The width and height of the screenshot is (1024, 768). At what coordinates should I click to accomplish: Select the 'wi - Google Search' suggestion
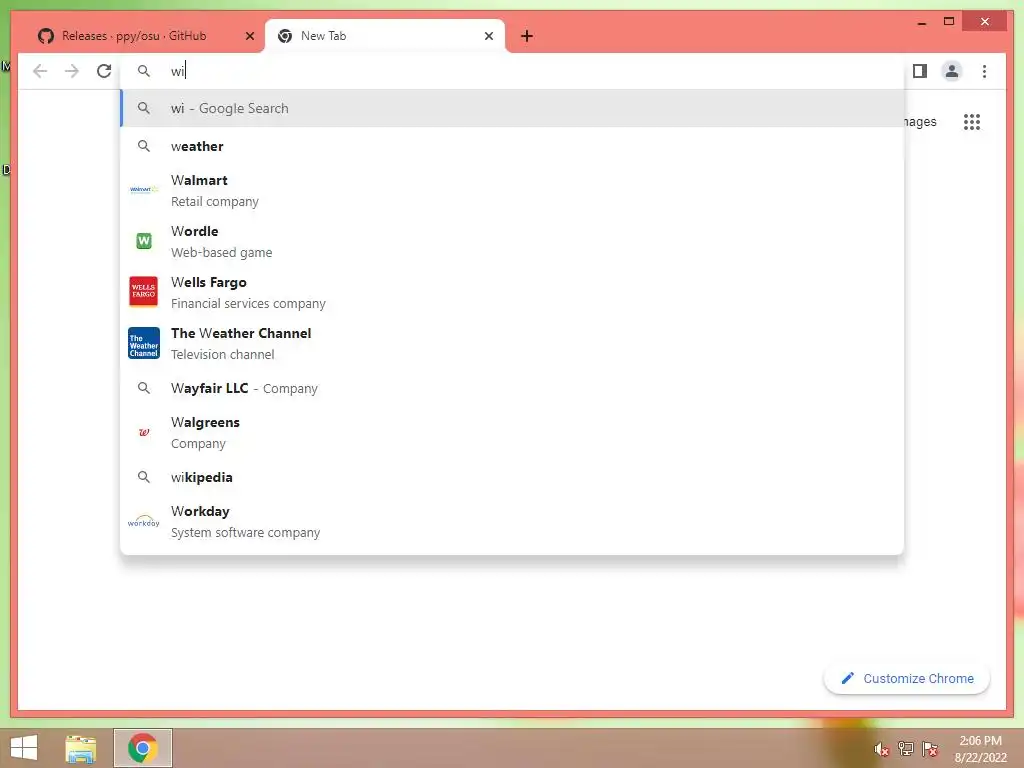pyautogui.click(x=512, y=108)
